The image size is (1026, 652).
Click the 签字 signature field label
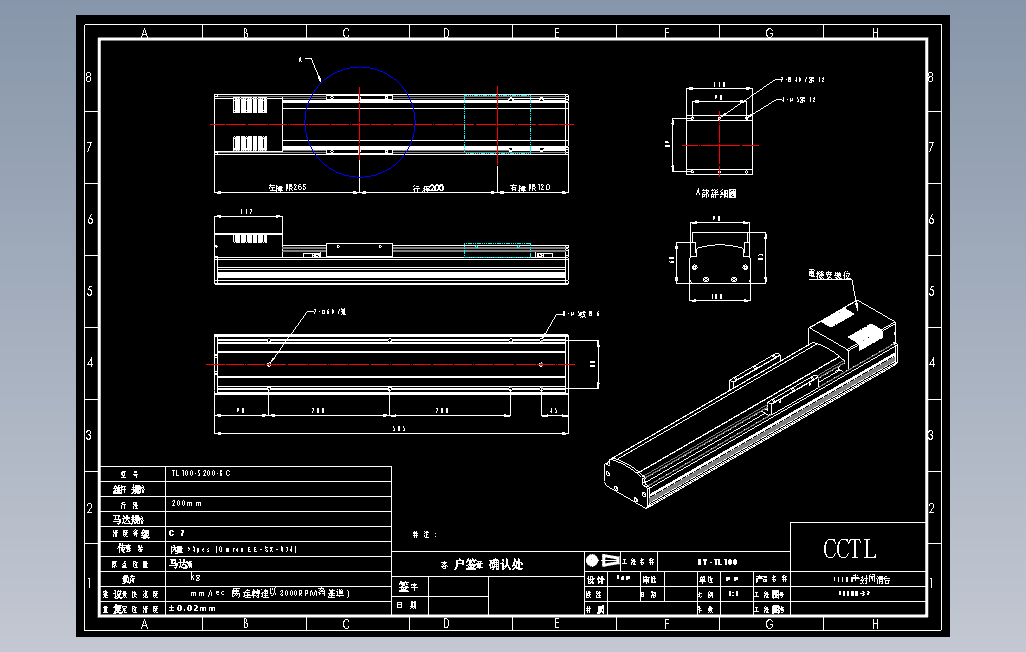tap(408, 587)
